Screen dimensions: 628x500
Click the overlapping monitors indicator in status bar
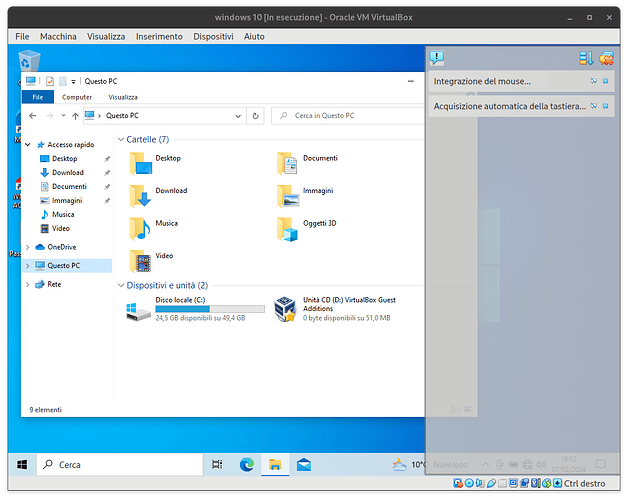pos(524,483)
